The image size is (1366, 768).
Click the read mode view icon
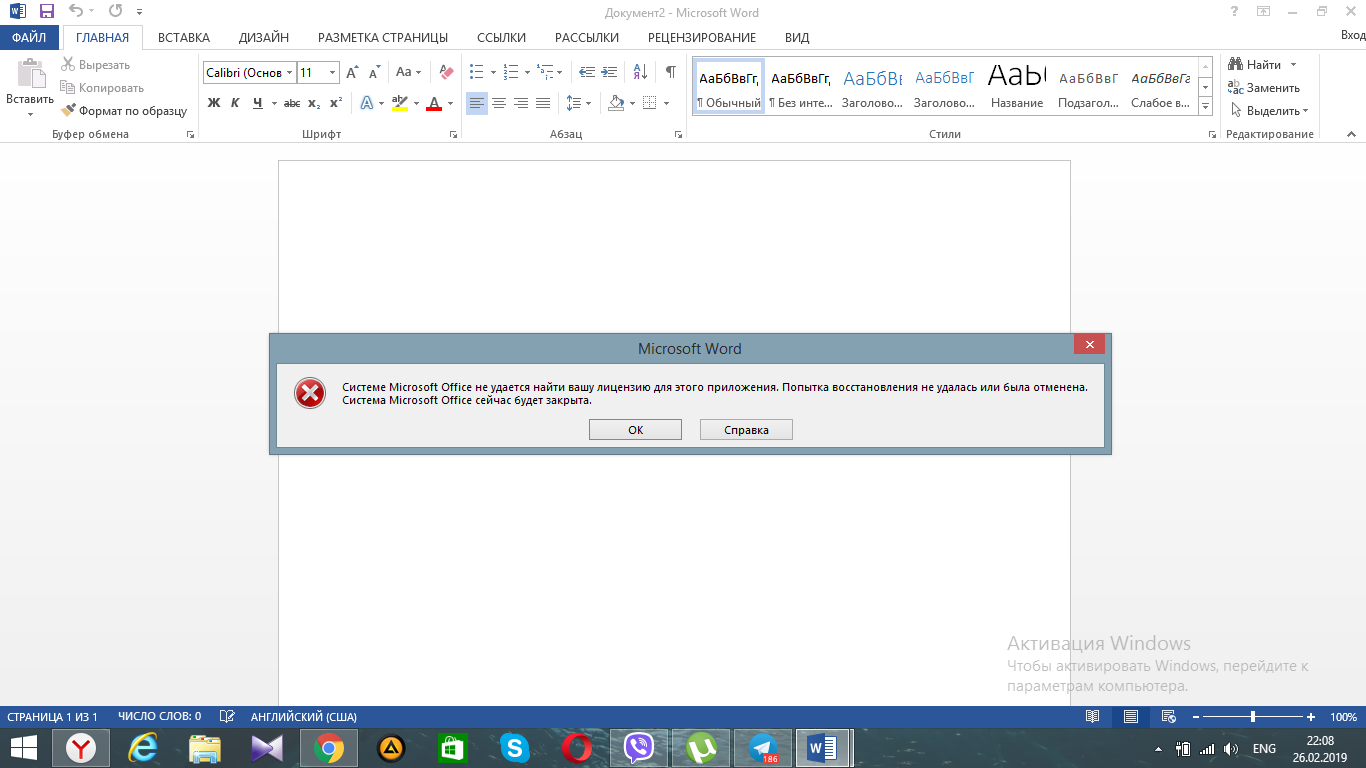[1093, 717]
